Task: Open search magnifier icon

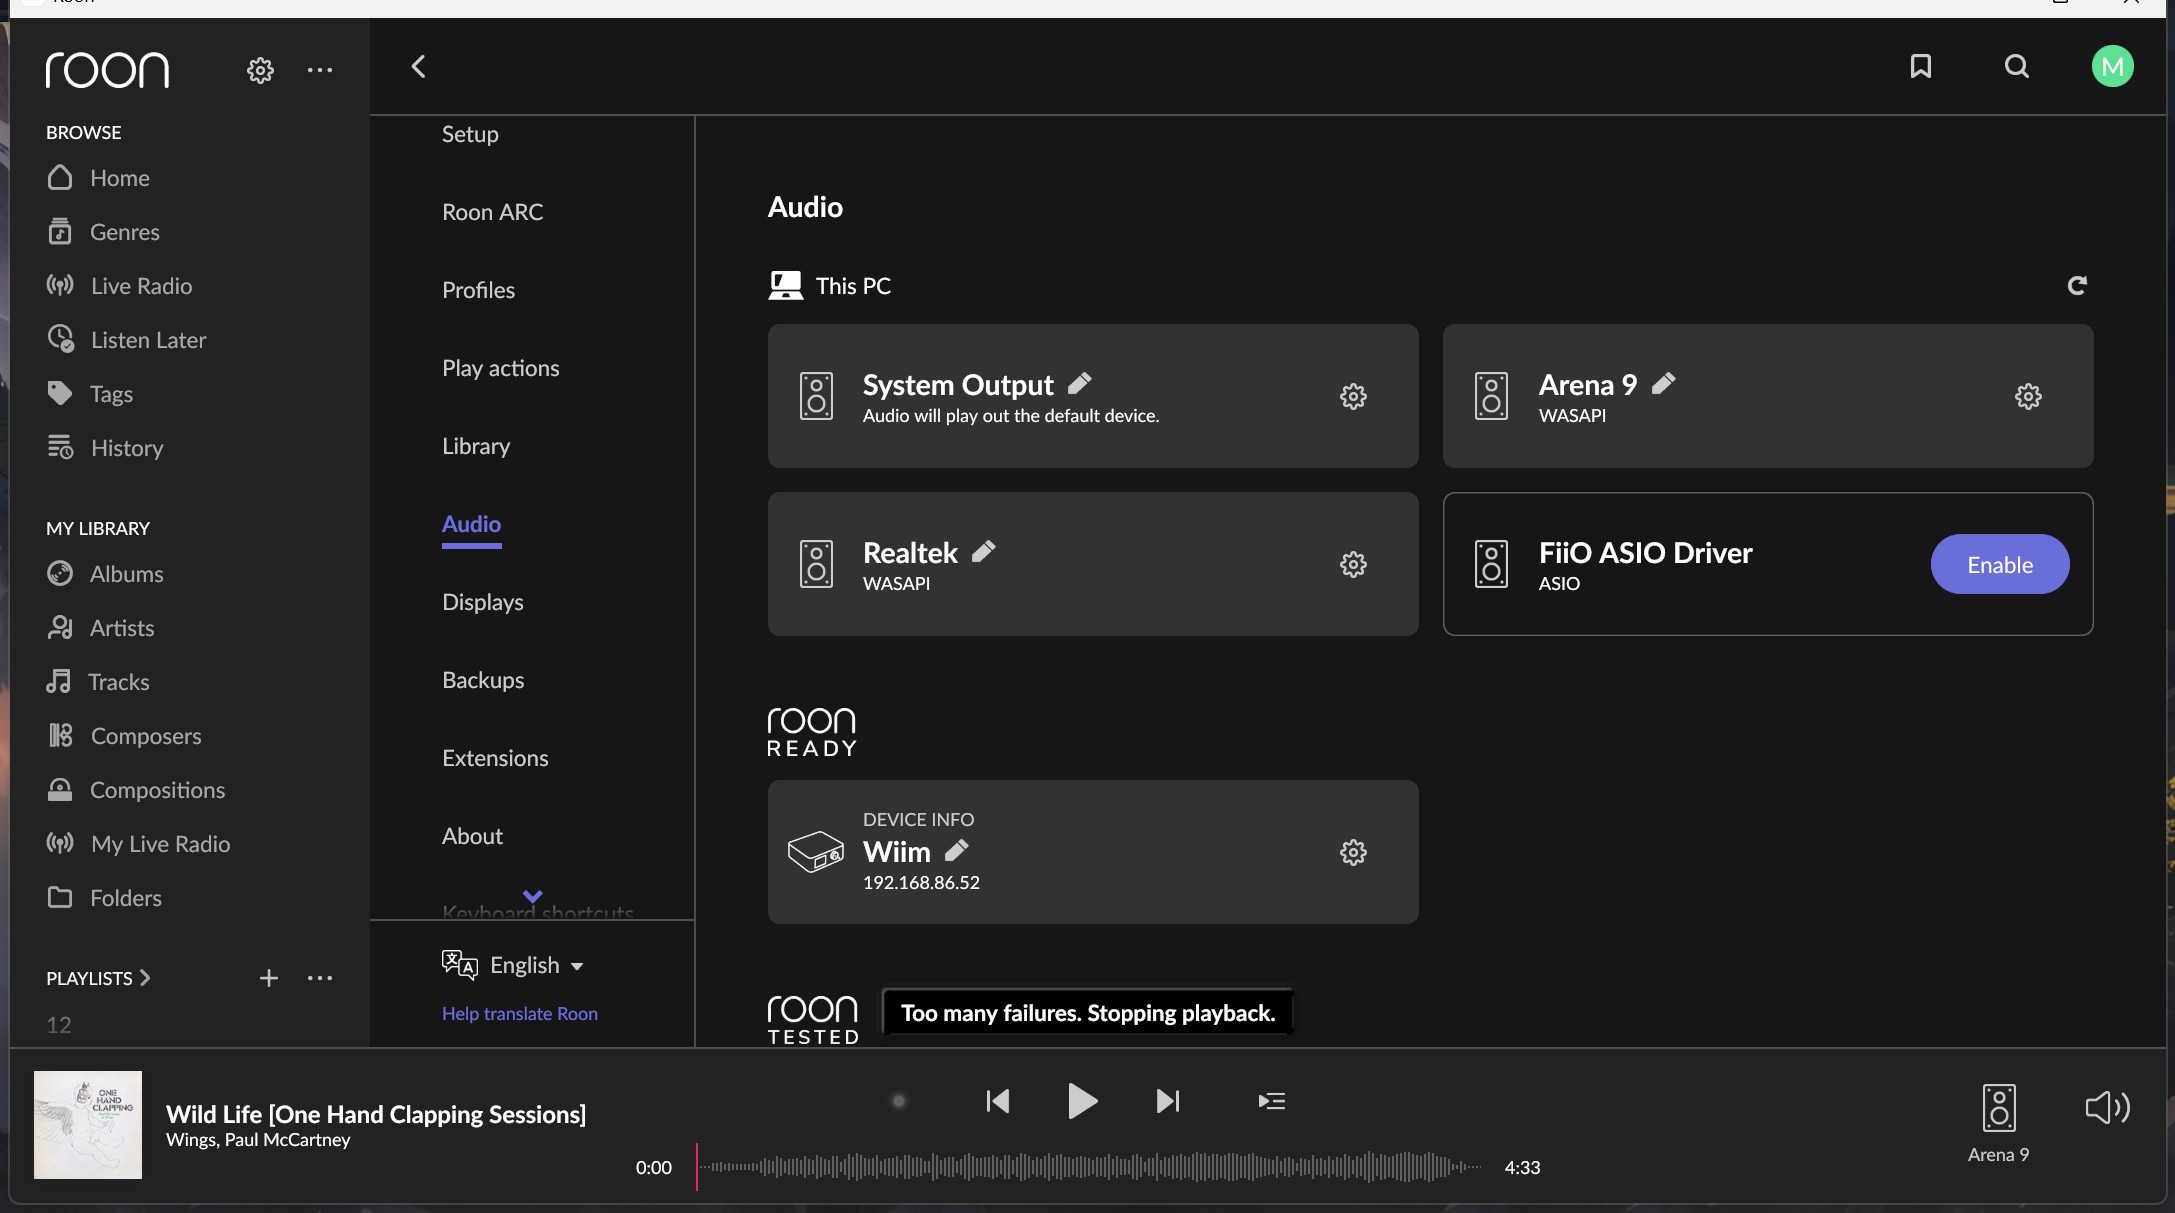Action: (x=2017, y=67)
